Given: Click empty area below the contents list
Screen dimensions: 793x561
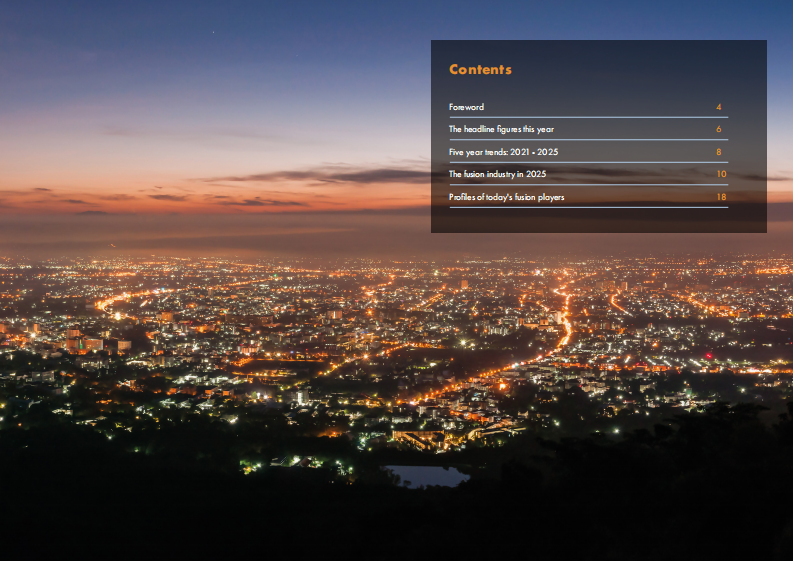Looking at the screenshot, I should coord(598,221).
